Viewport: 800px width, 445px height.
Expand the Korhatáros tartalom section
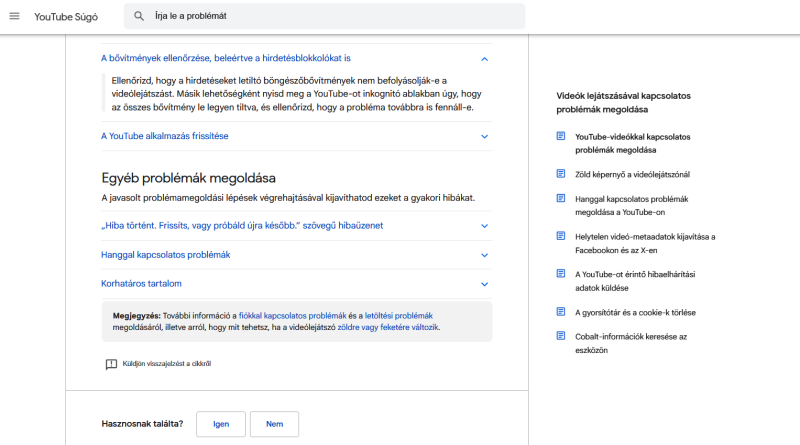296,284
